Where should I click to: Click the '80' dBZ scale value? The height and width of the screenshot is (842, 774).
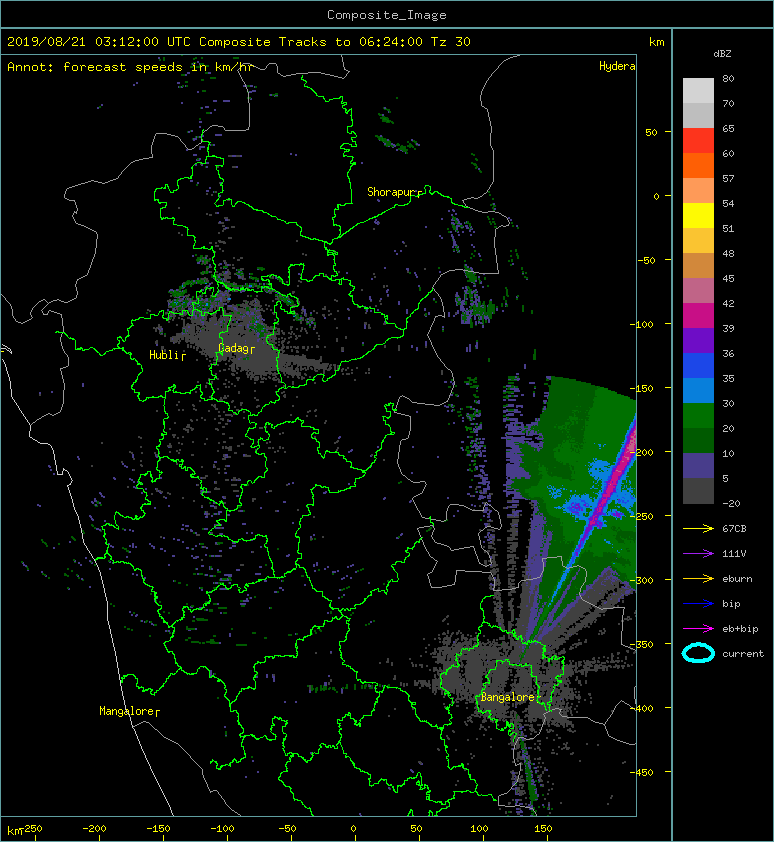pos(728,78)
